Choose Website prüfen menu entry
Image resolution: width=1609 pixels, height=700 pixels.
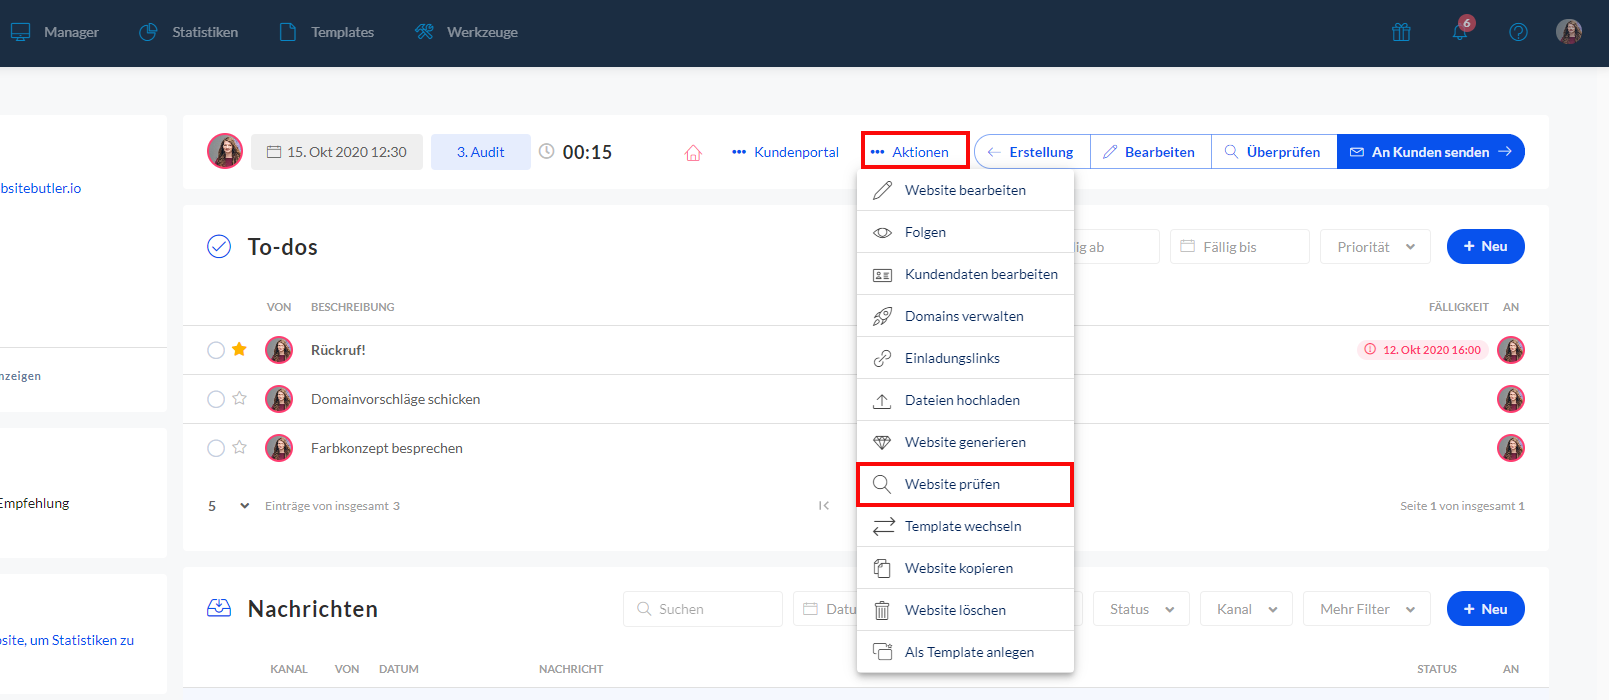tap(965, 484)
